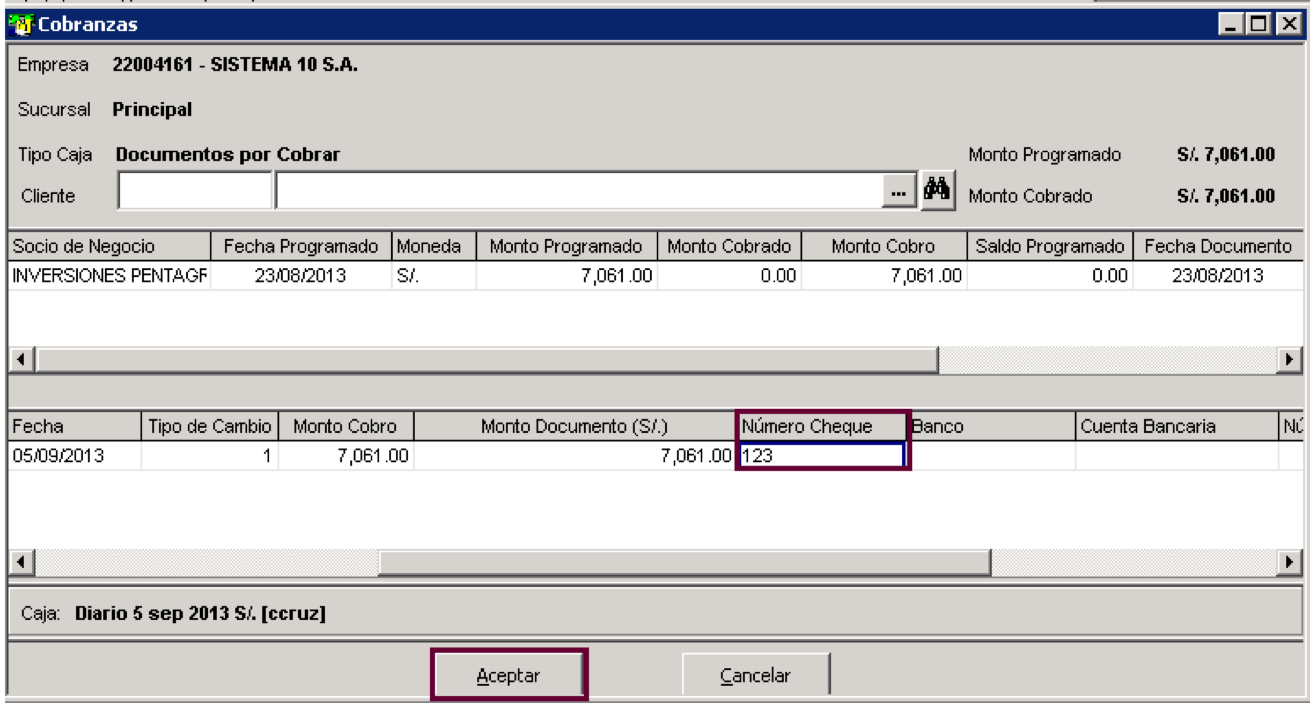Click the 05/09/2013 Fecha cell

click(75, 455)
